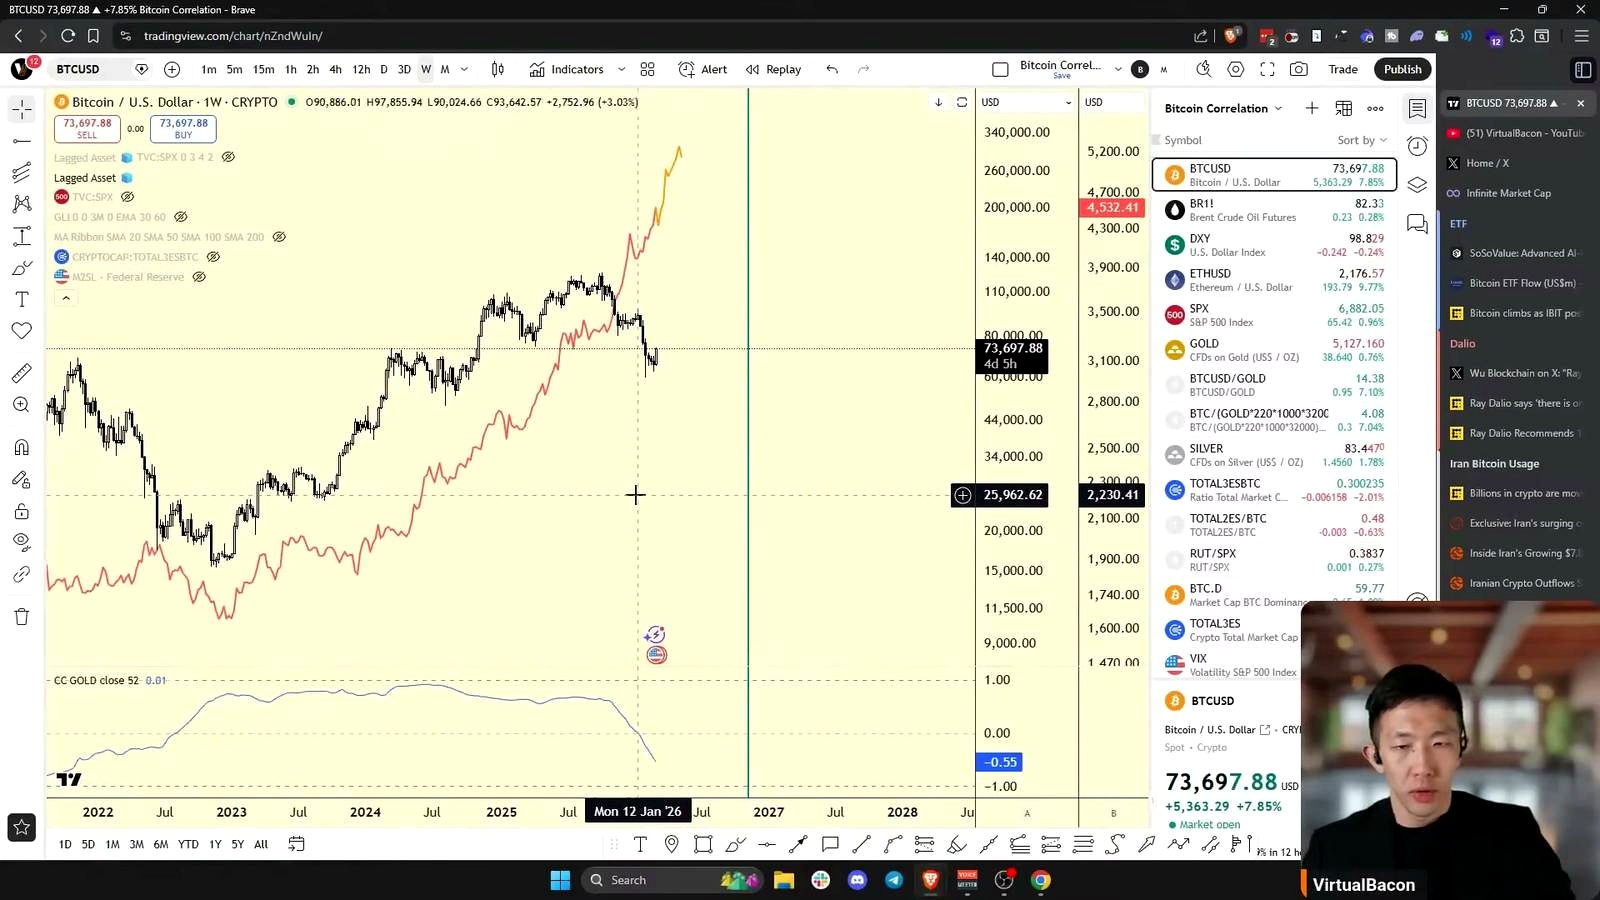Add a symbol to compare with the plus icon
This screenshot has height=900, width=1600.
tap(172, 69)
